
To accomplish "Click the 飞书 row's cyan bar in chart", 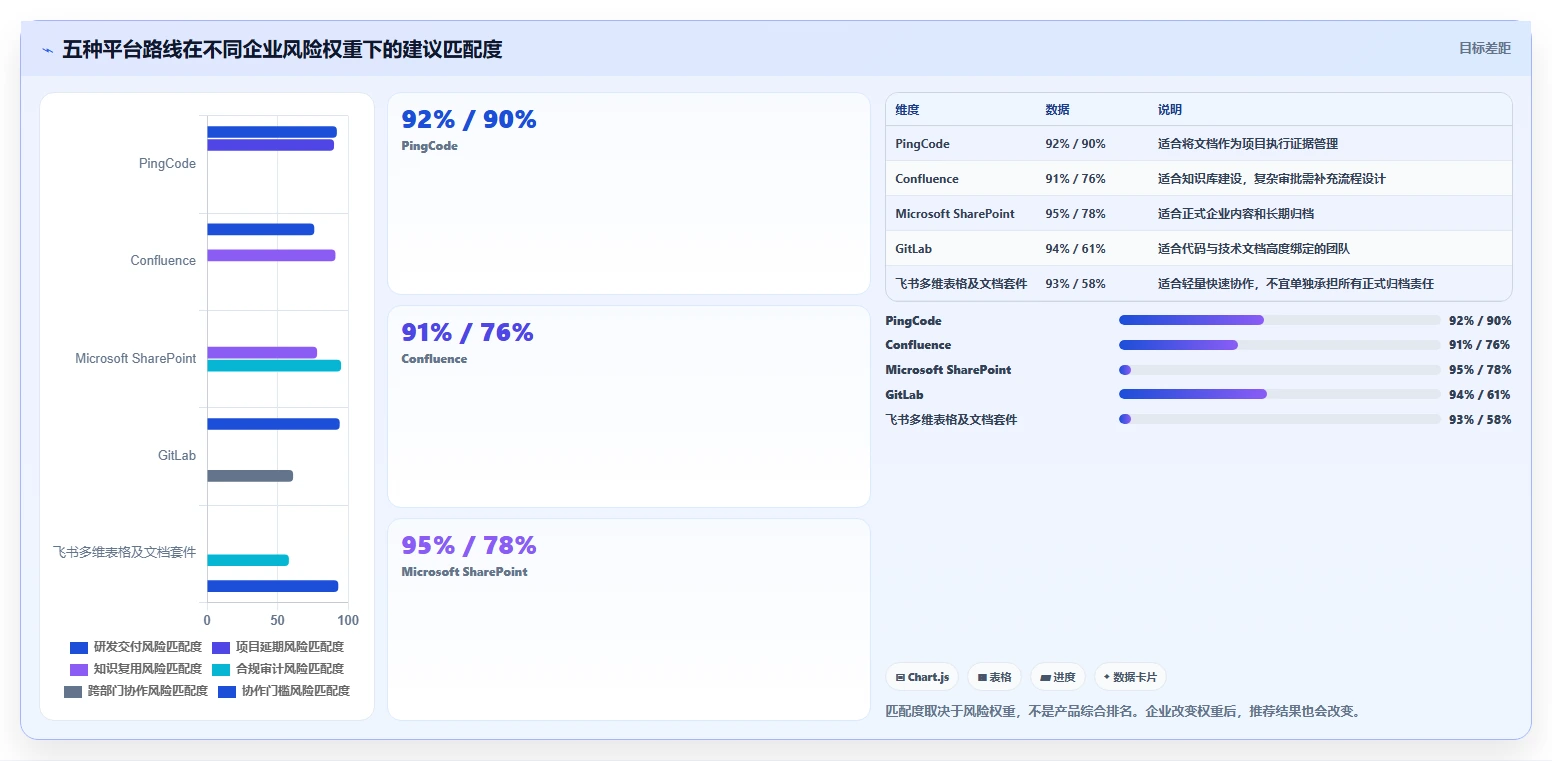I will [248, 560].
